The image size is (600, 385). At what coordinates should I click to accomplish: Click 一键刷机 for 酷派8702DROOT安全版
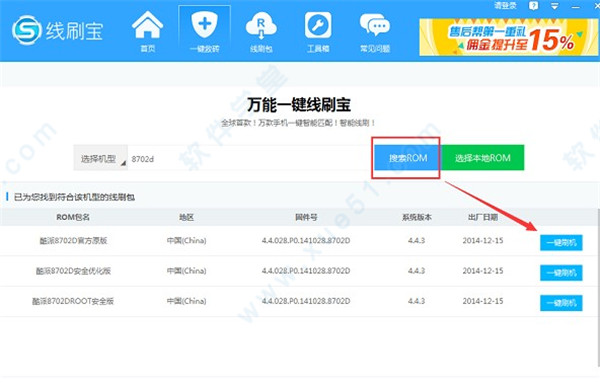561,303
